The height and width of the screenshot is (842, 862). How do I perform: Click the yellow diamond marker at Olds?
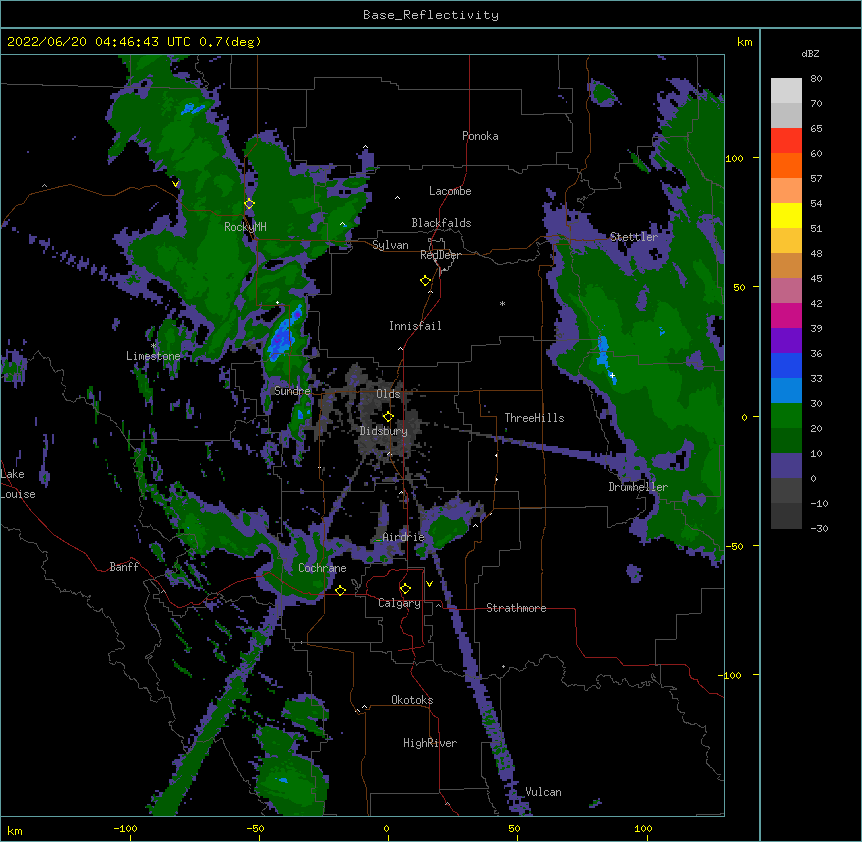pos(388,417)
